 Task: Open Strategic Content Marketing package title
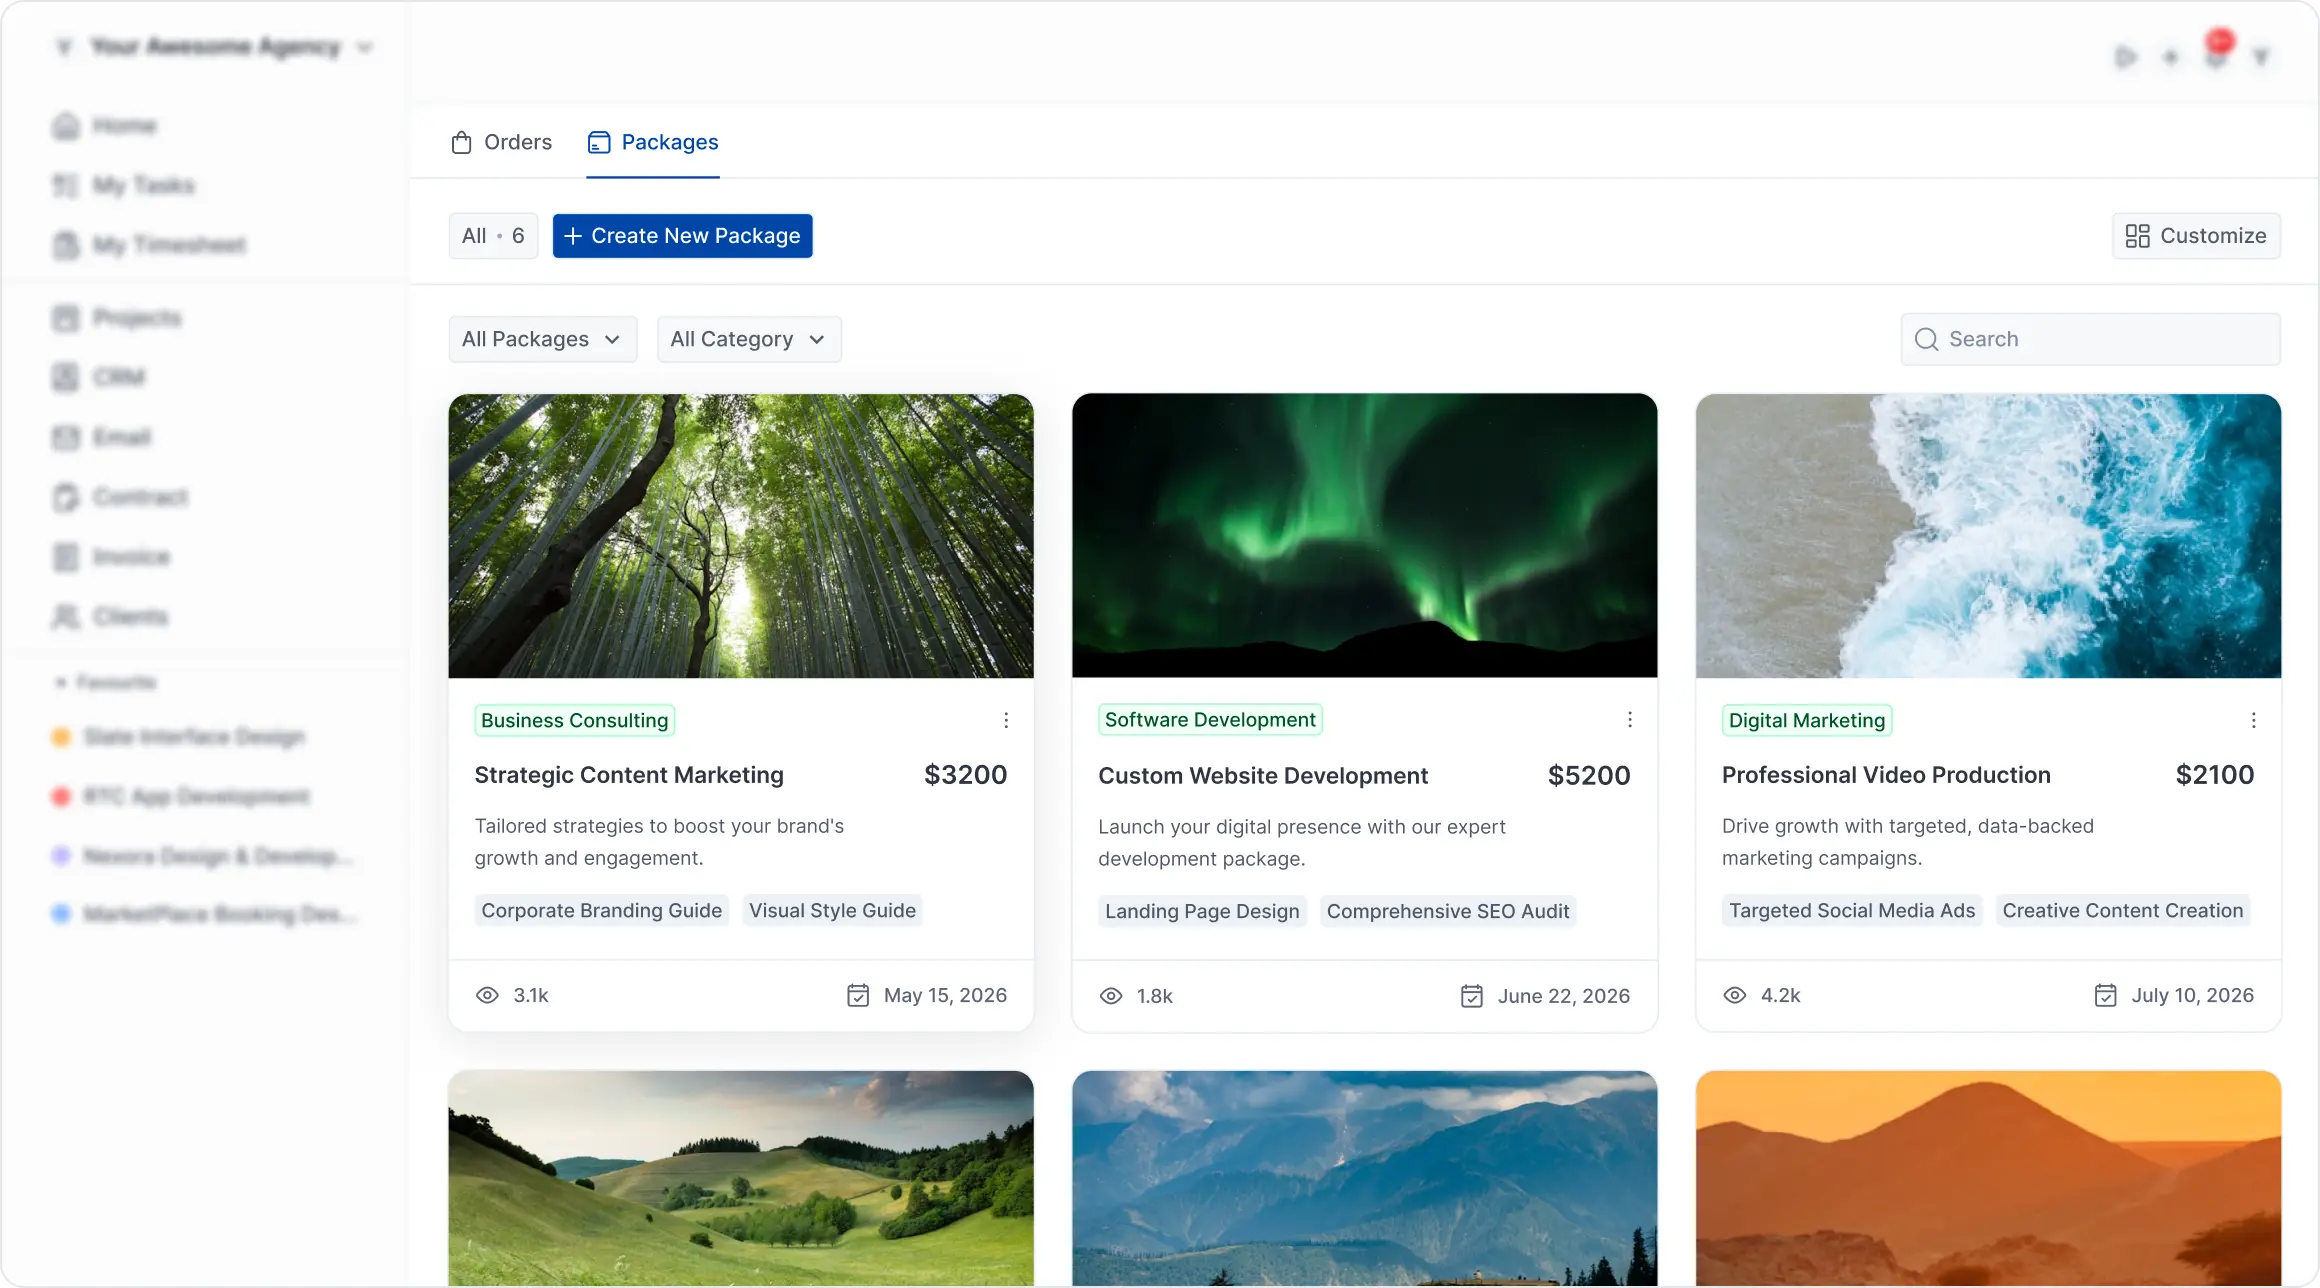click(629, 775)
